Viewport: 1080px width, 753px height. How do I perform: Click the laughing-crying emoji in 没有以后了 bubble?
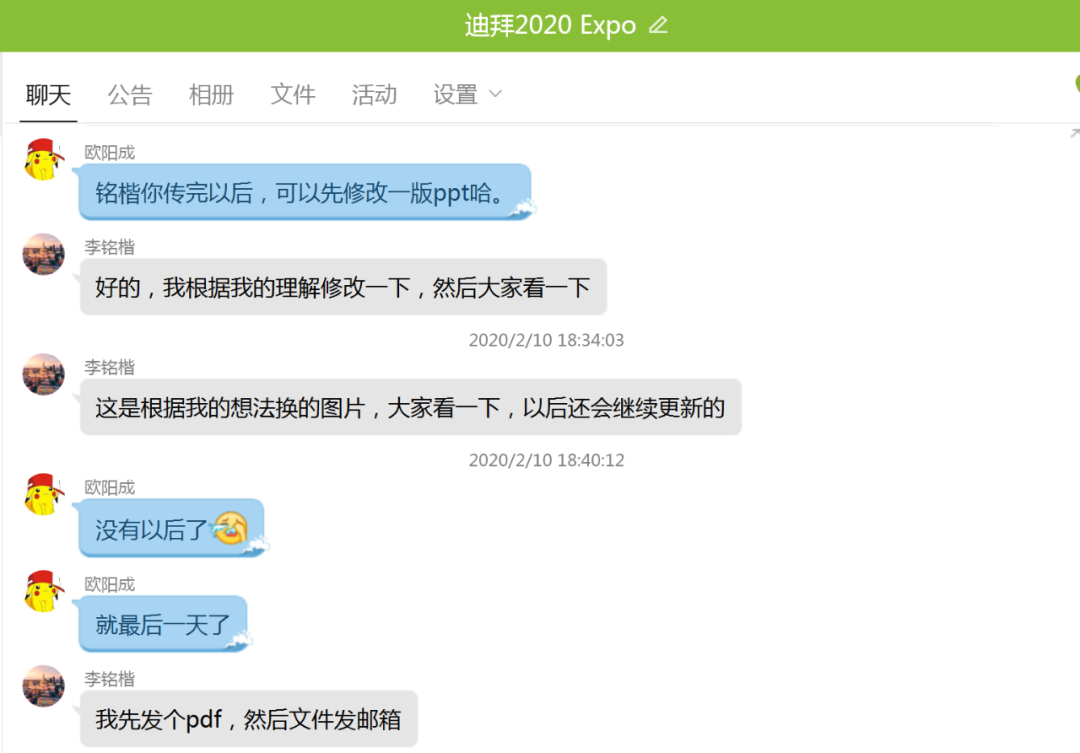(229, 528)
